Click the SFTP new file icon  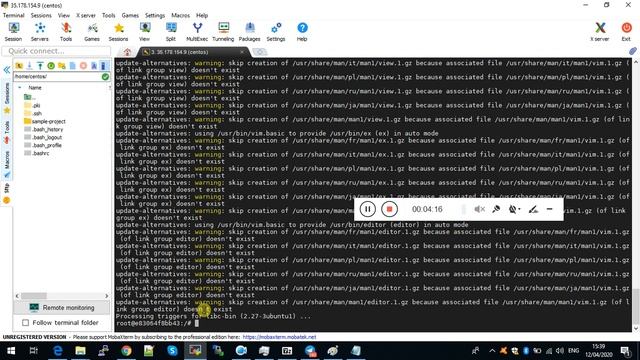[73, 65]
